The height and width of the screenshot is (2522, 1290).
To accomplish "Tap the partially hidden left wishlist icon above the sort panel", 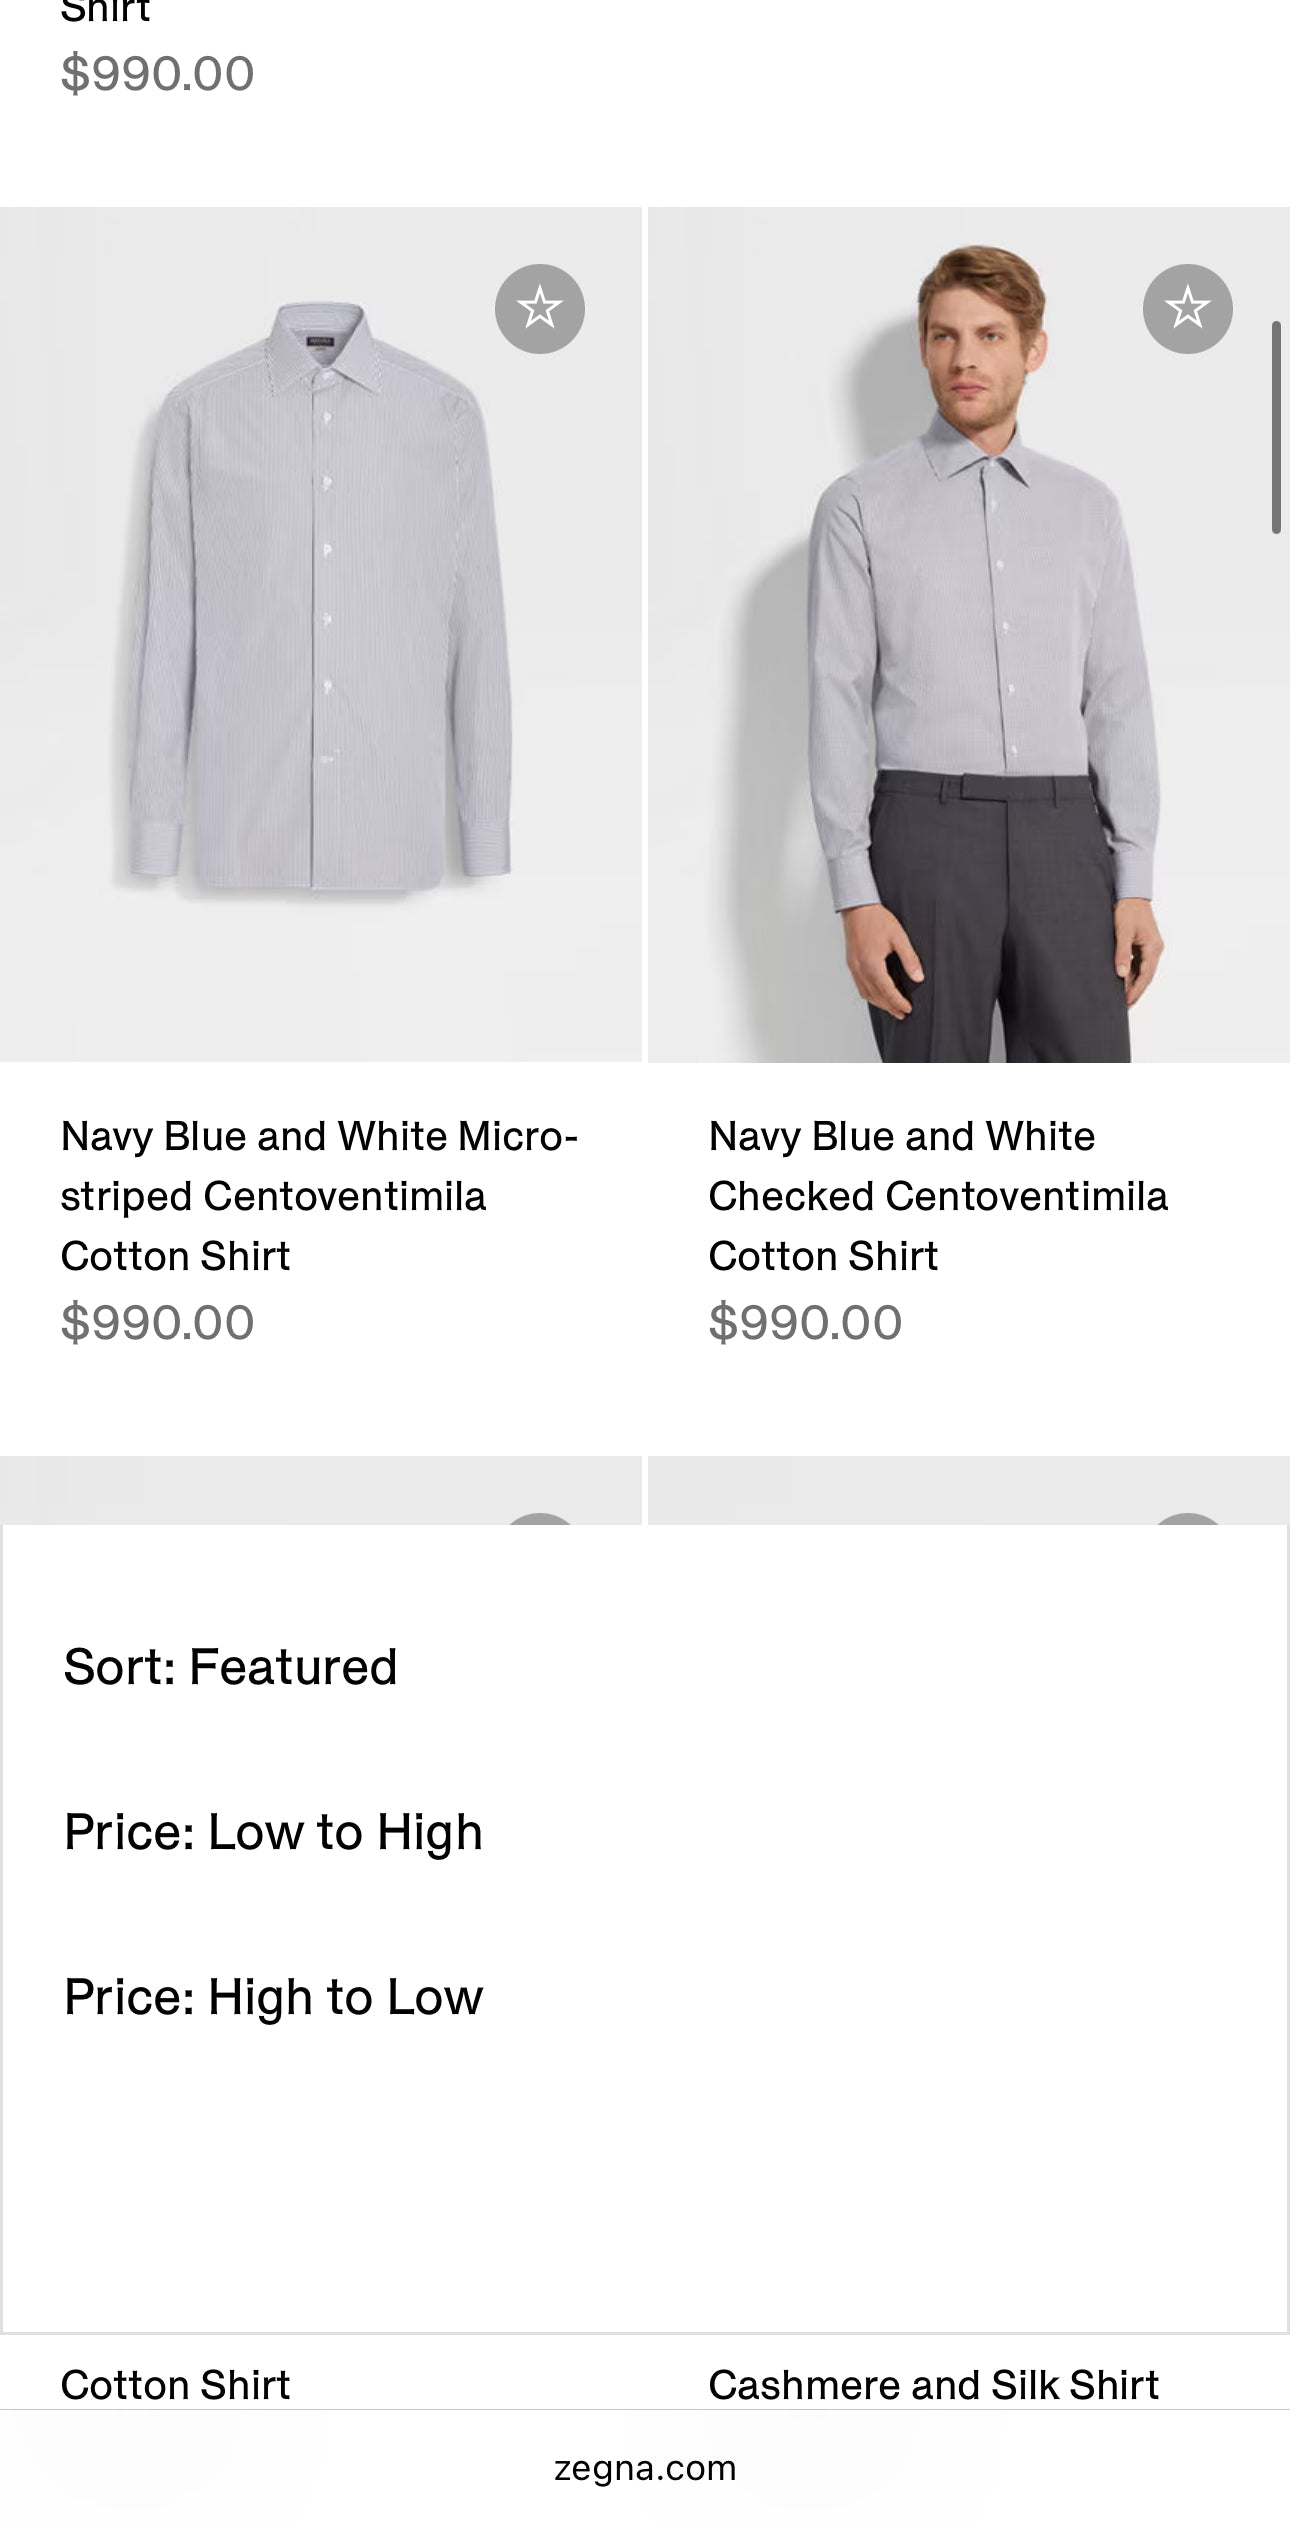I will pyautogui.click(x=539, y=1519).
